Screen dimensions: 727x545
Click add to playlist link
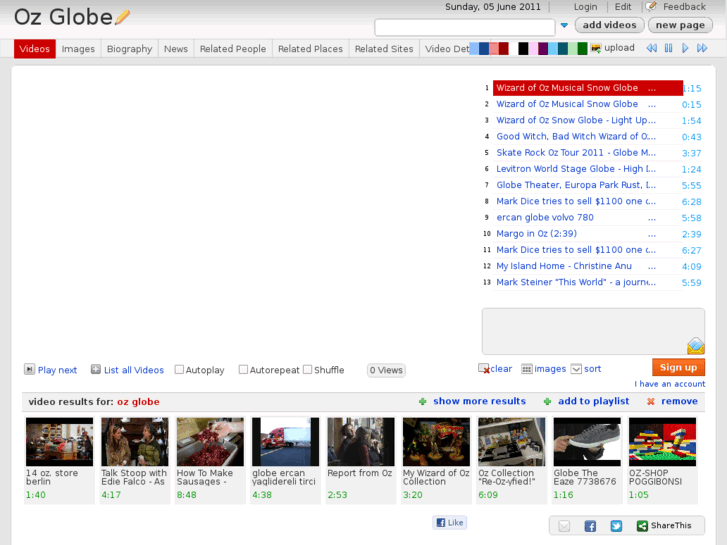(x=593, y=401)
